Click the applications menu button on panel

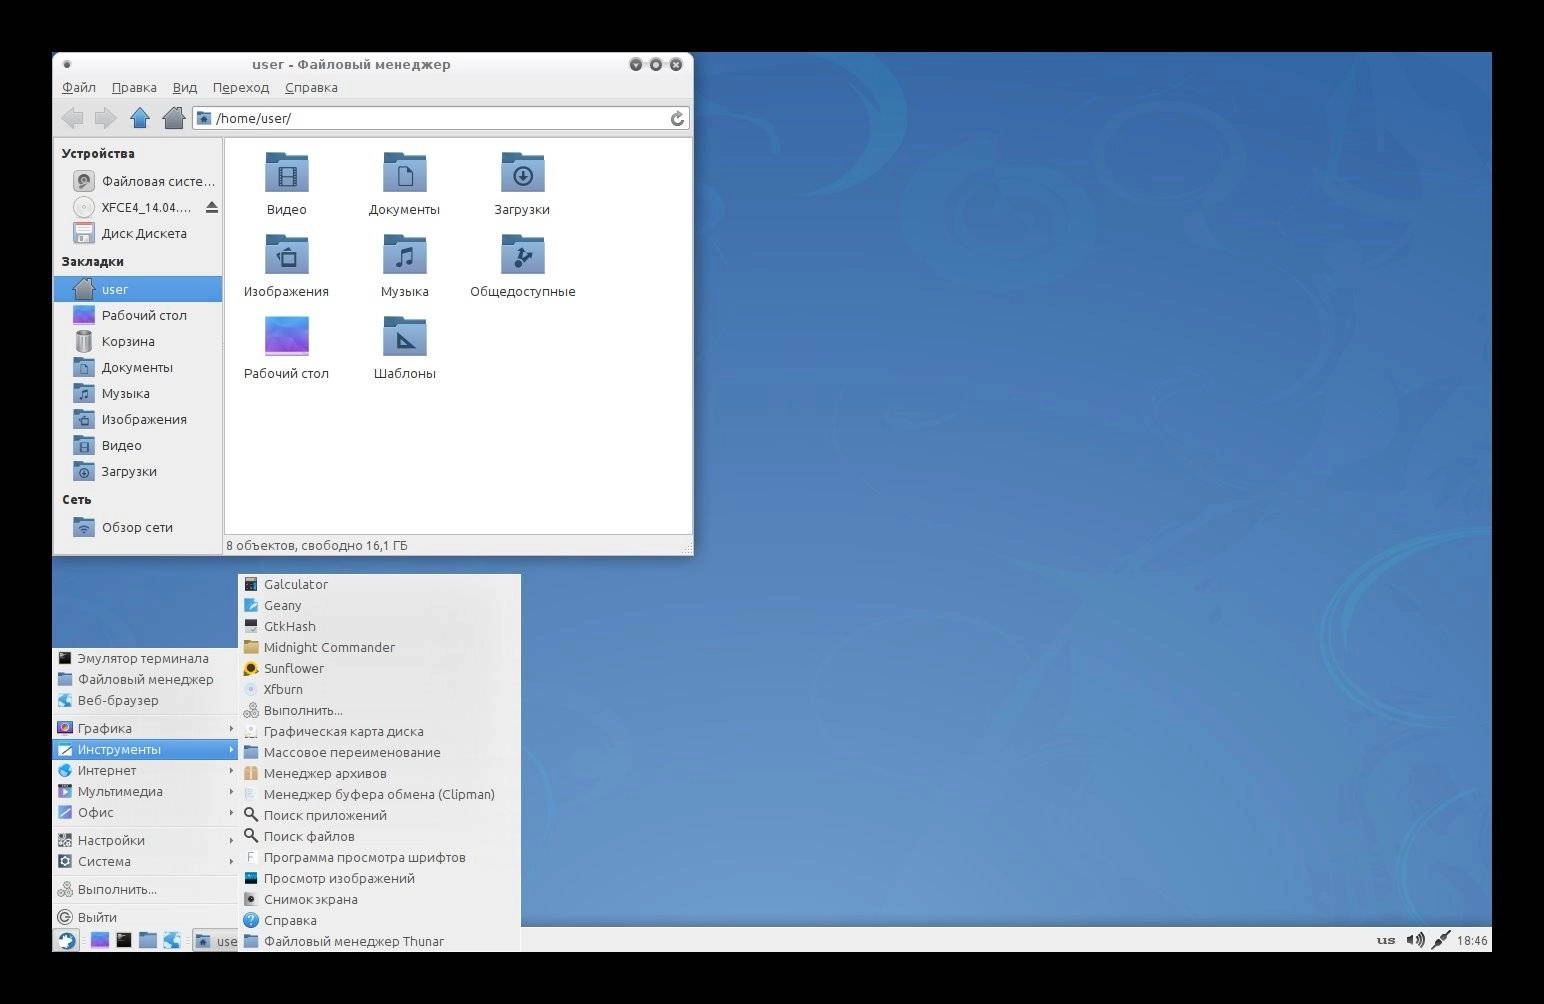click(66, 940)
